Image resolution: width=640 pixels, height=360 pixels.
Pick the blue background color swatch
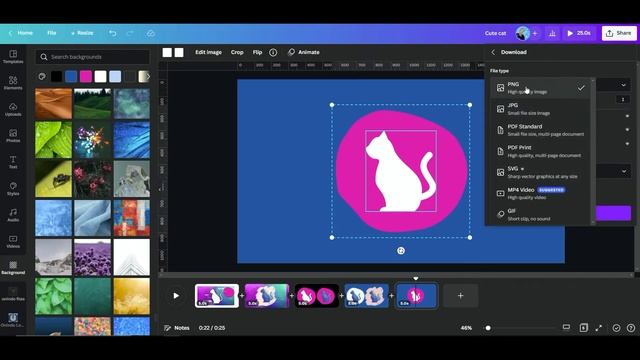pyautogui.click(x=71, y=76)
